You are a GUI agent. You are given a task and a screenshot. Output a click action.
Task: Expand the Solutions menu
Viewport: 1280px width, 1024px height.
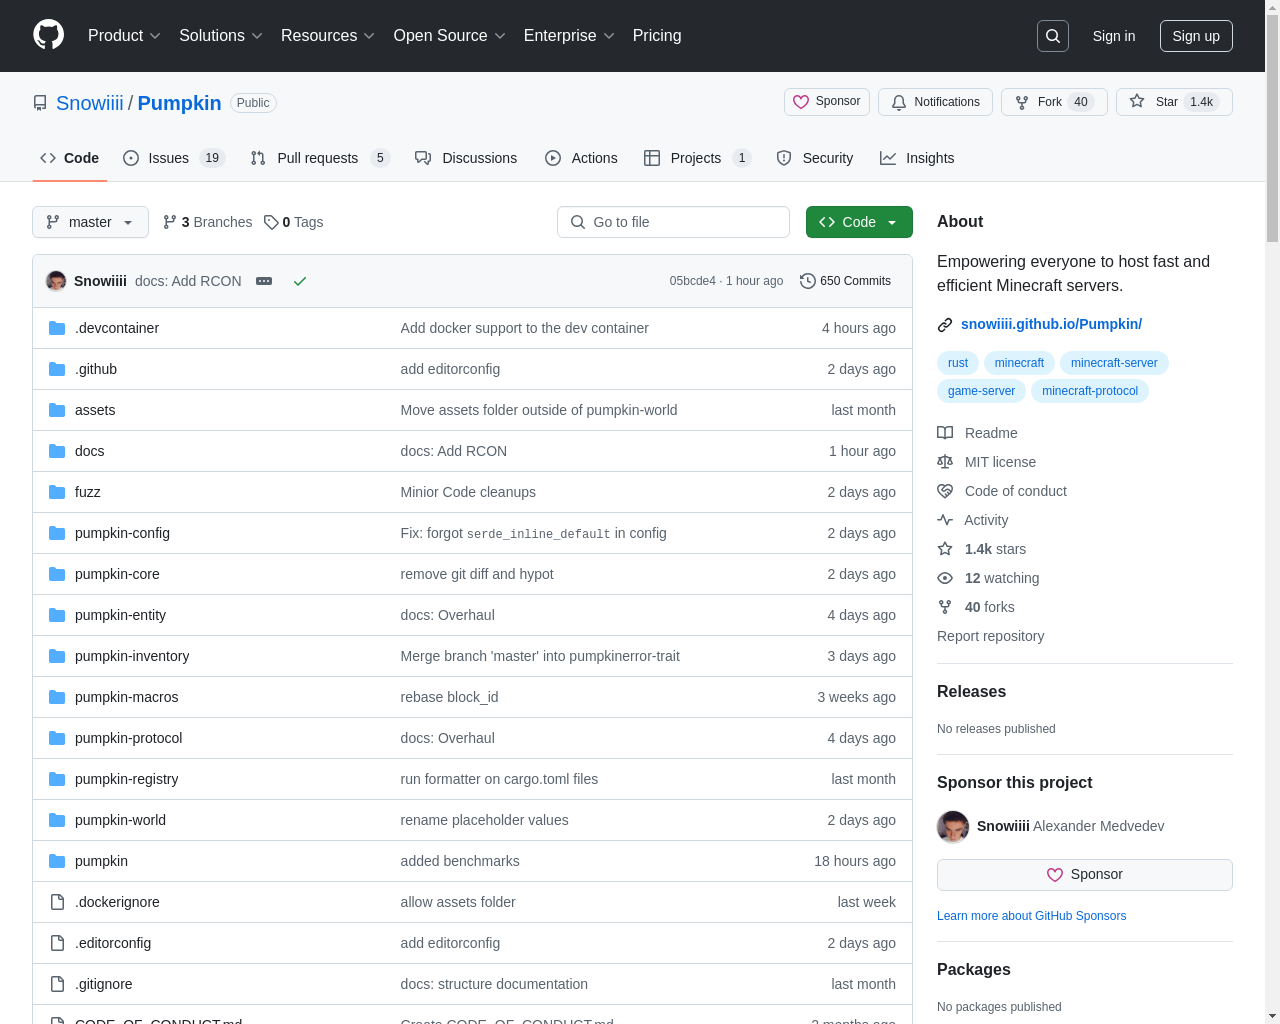tap(221, 36)
